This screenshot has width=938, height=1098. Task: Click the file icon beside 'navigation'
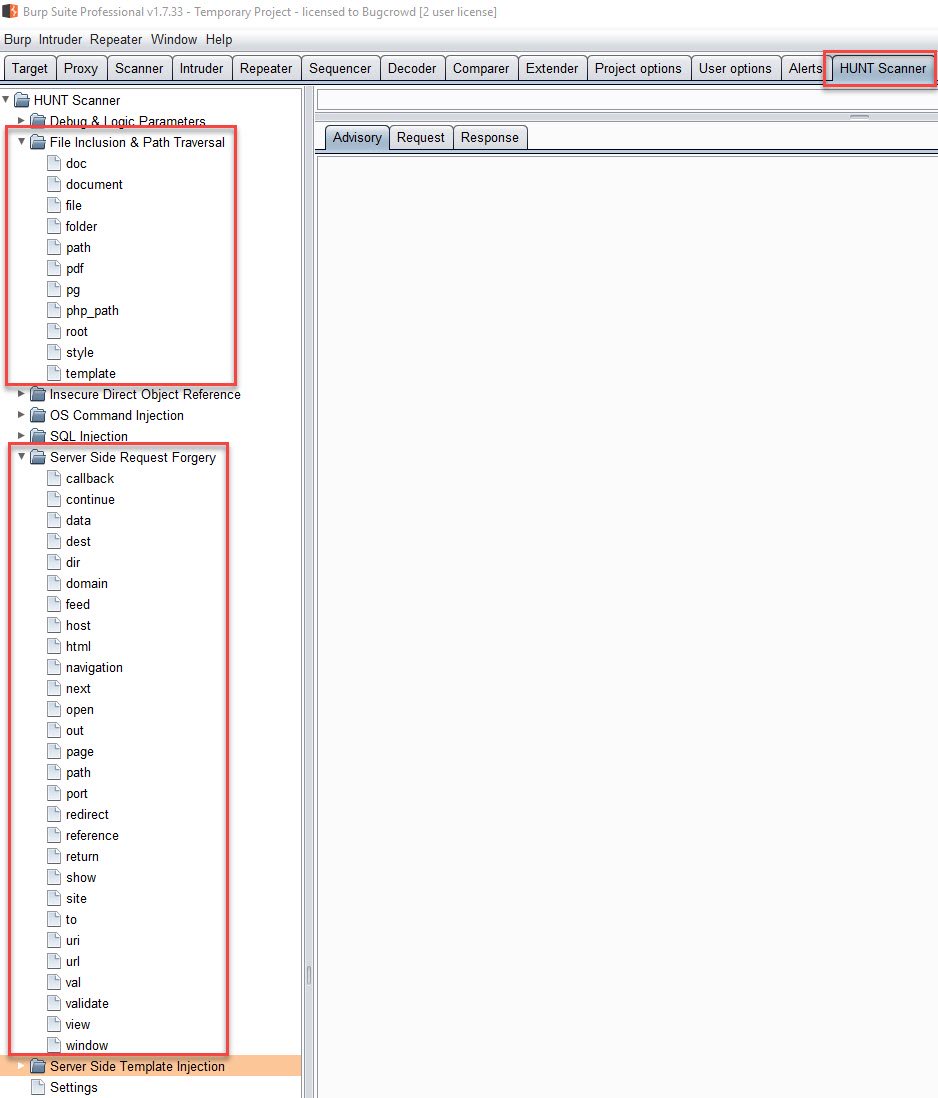click(54, 667)
